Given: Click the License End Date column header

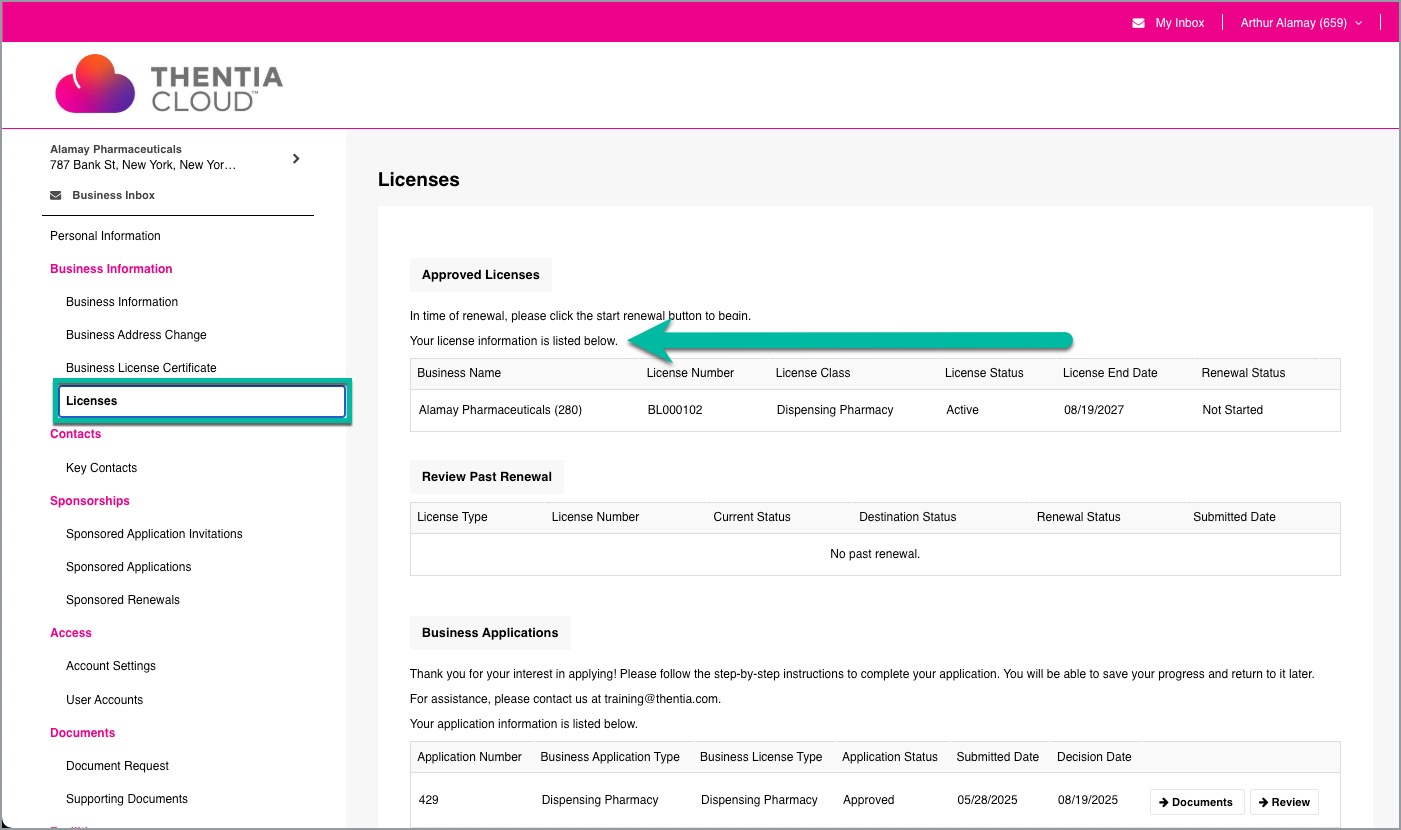Looking at the screenshot, I should click(1110, 373).
